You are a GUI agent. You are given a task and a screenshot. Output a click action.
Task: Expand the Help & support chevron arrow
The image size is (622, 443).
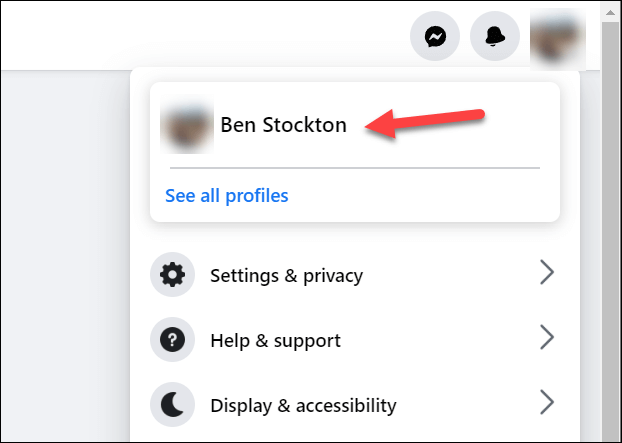pyautogui.click(x=546, y=338)
